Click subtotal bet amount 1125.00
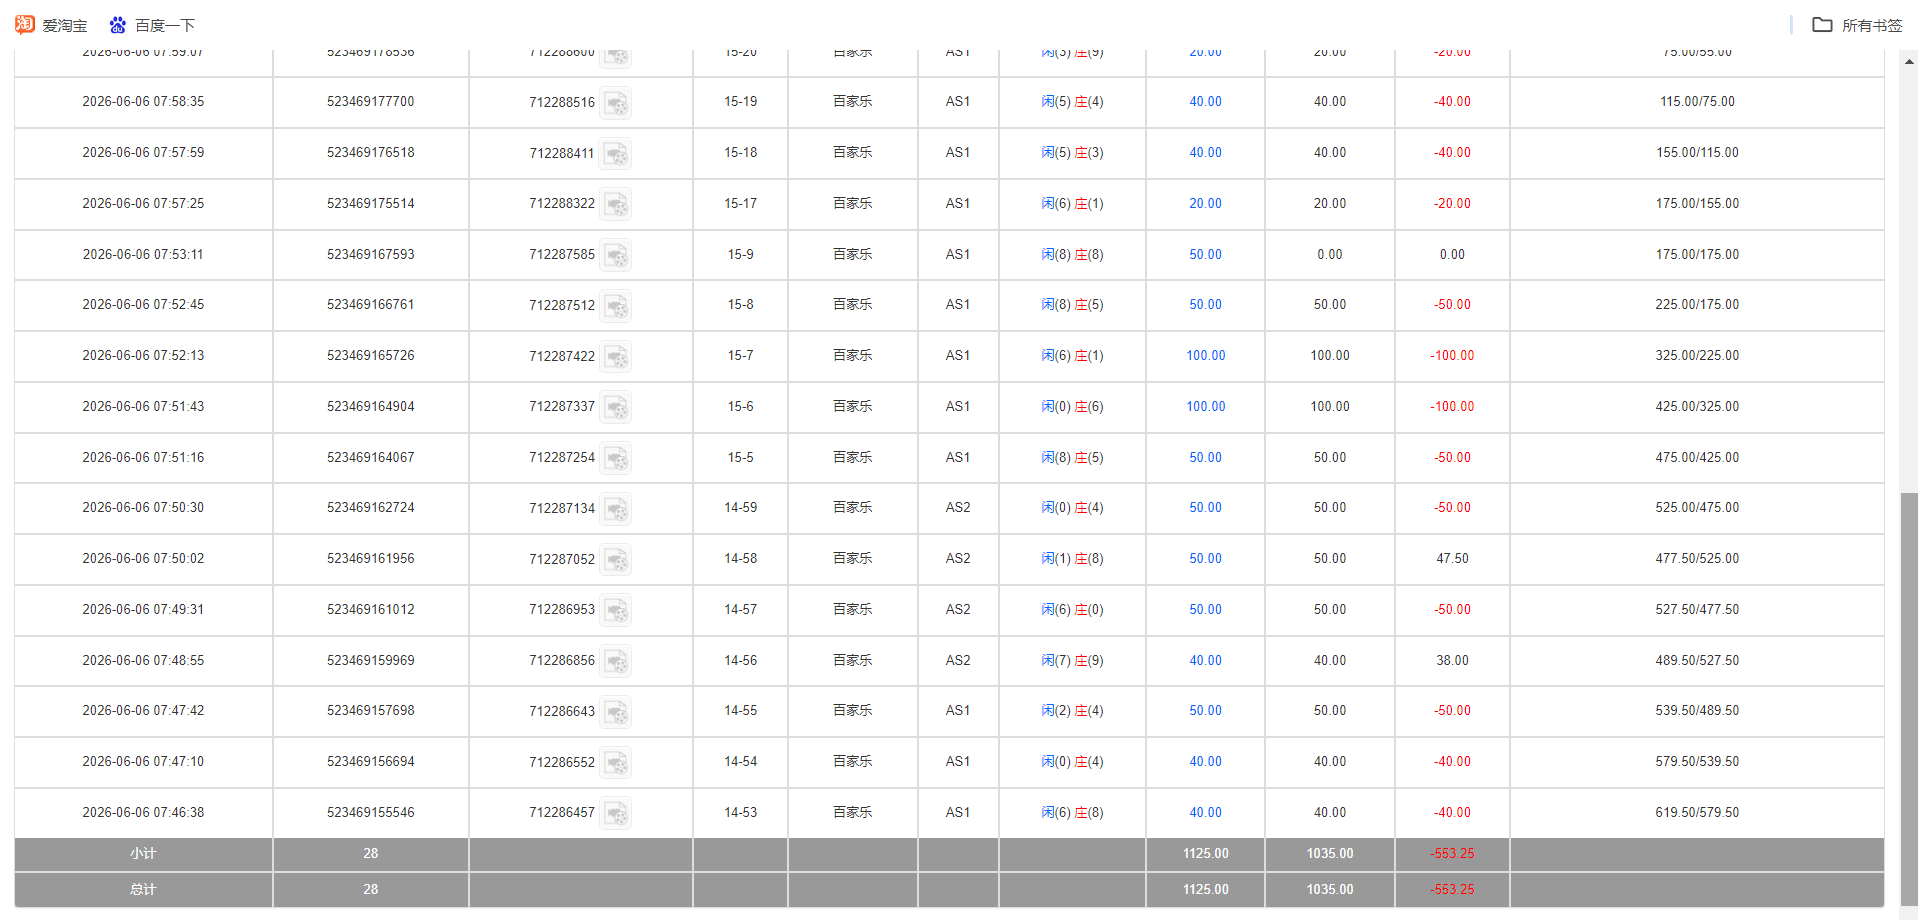The image size is (1918, 920). (x=1205, y=854)
